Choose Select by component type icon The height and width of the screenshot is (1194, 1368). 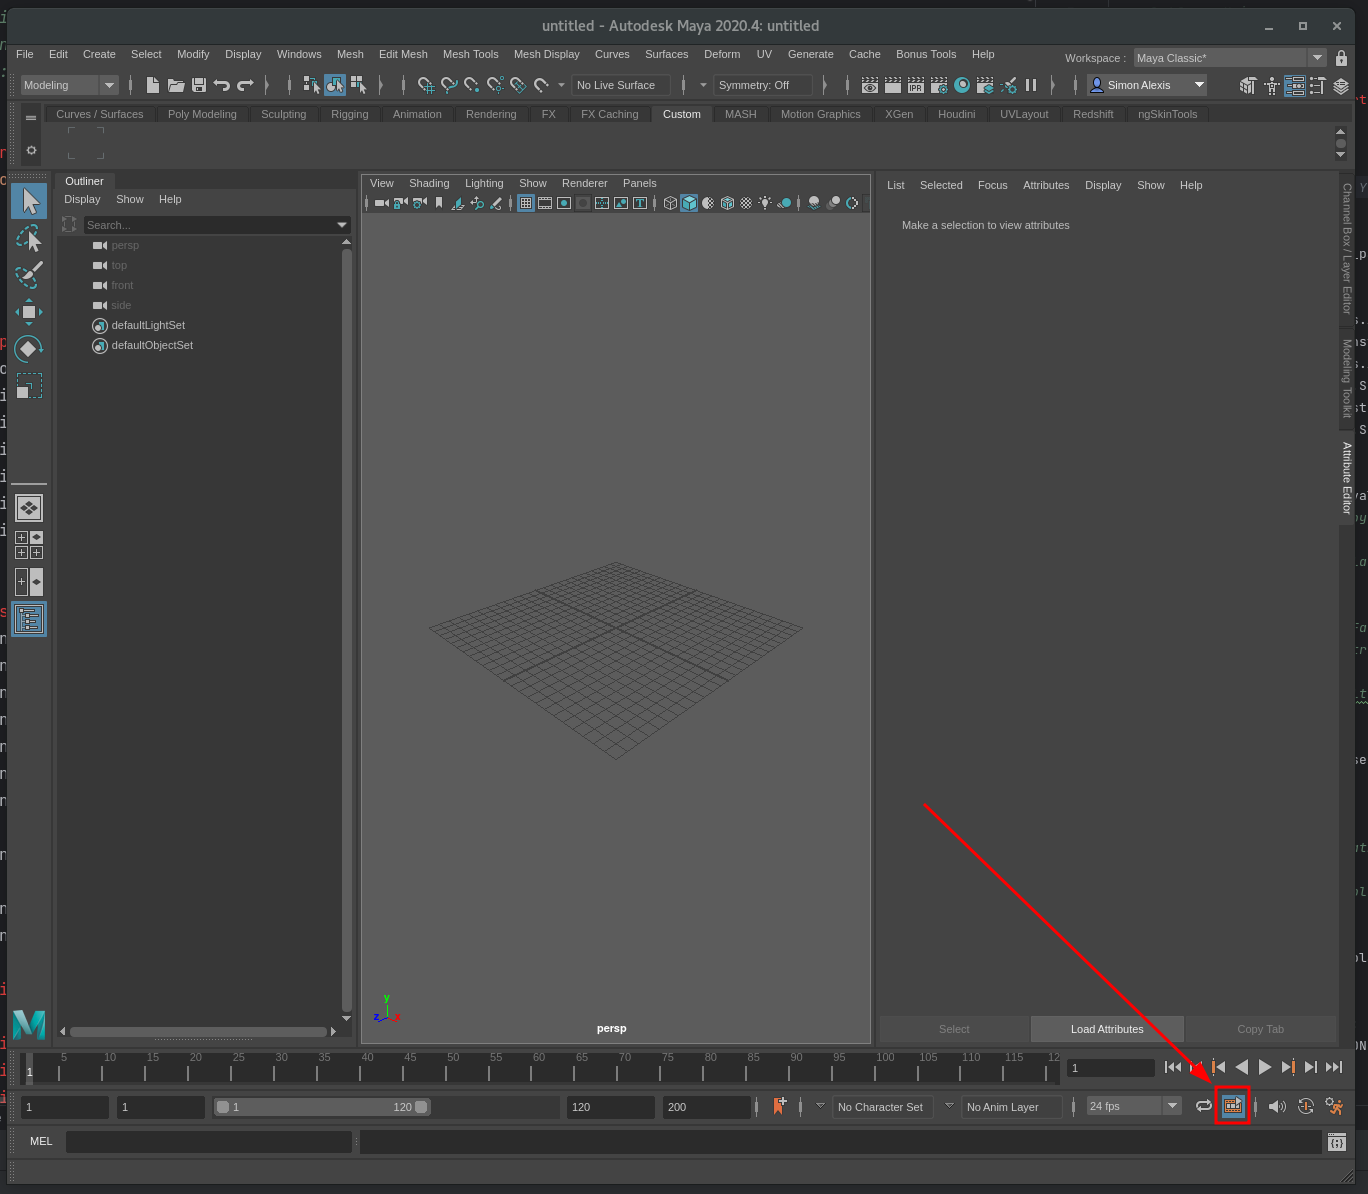pos(358,85)
